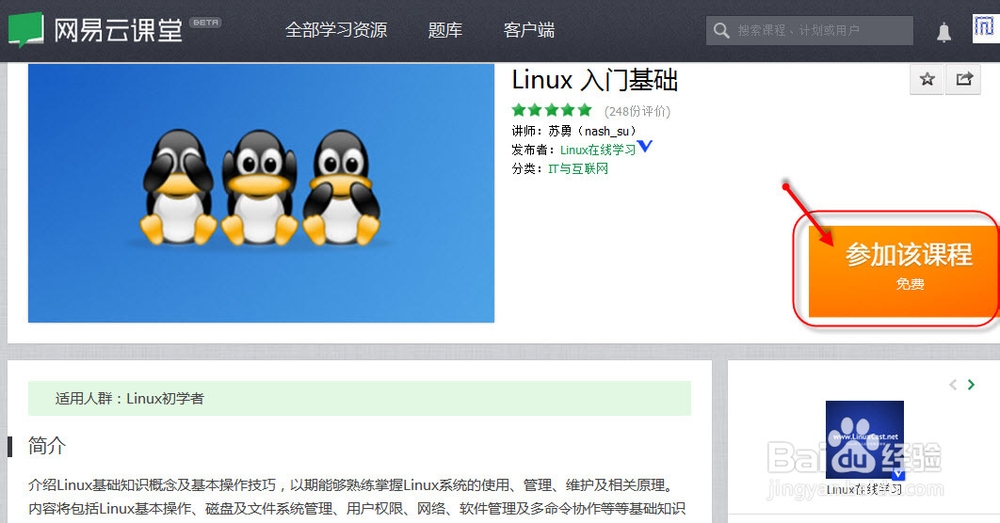Click the BETA badge beside the logo
Screen dimensions: 1000x523
point(205,22)
